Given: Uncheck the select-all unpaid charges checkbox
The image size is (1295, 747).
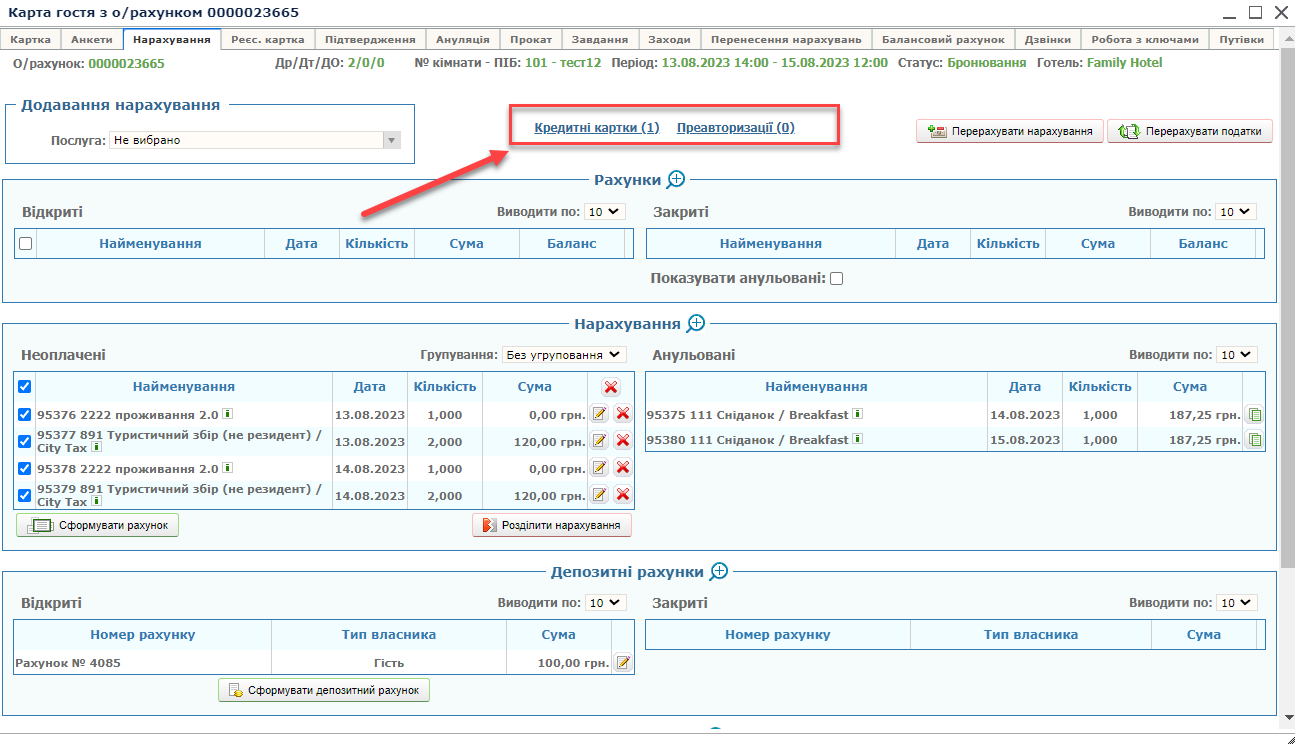Looking at the screenshot, I should [x=25, y=387].
